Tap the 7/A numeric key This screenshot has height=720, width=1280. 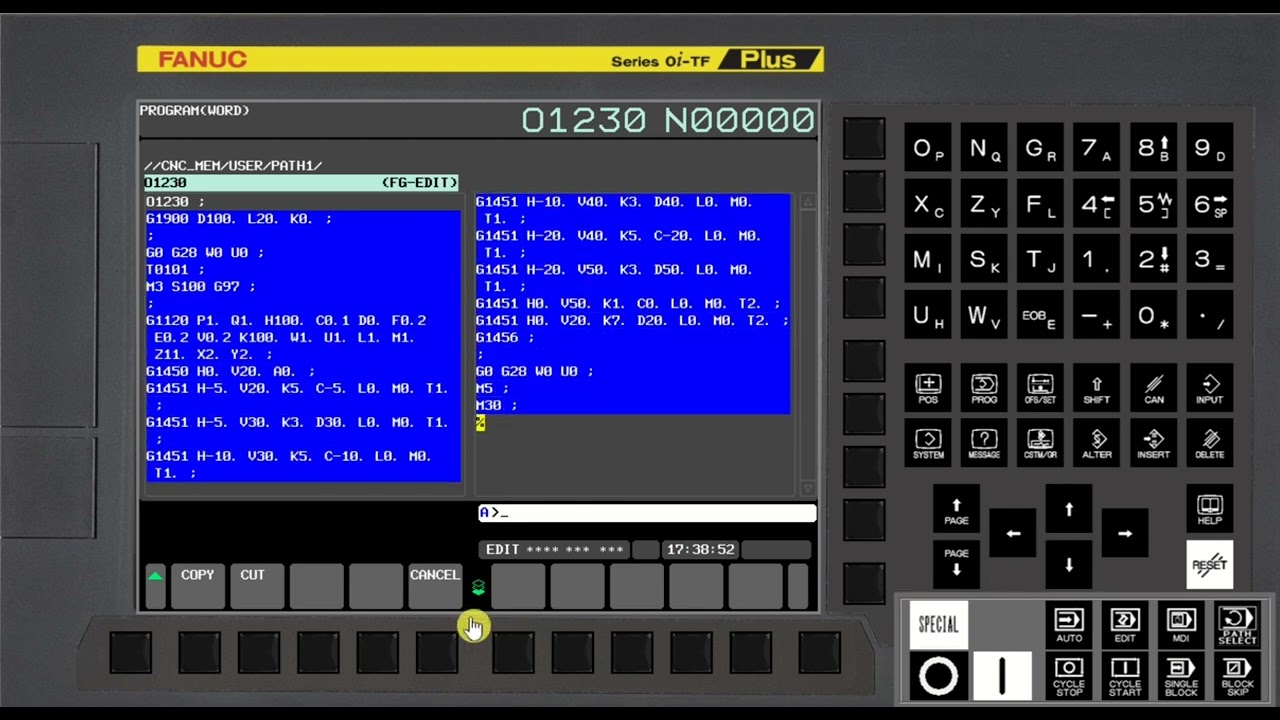point(1096,149)
